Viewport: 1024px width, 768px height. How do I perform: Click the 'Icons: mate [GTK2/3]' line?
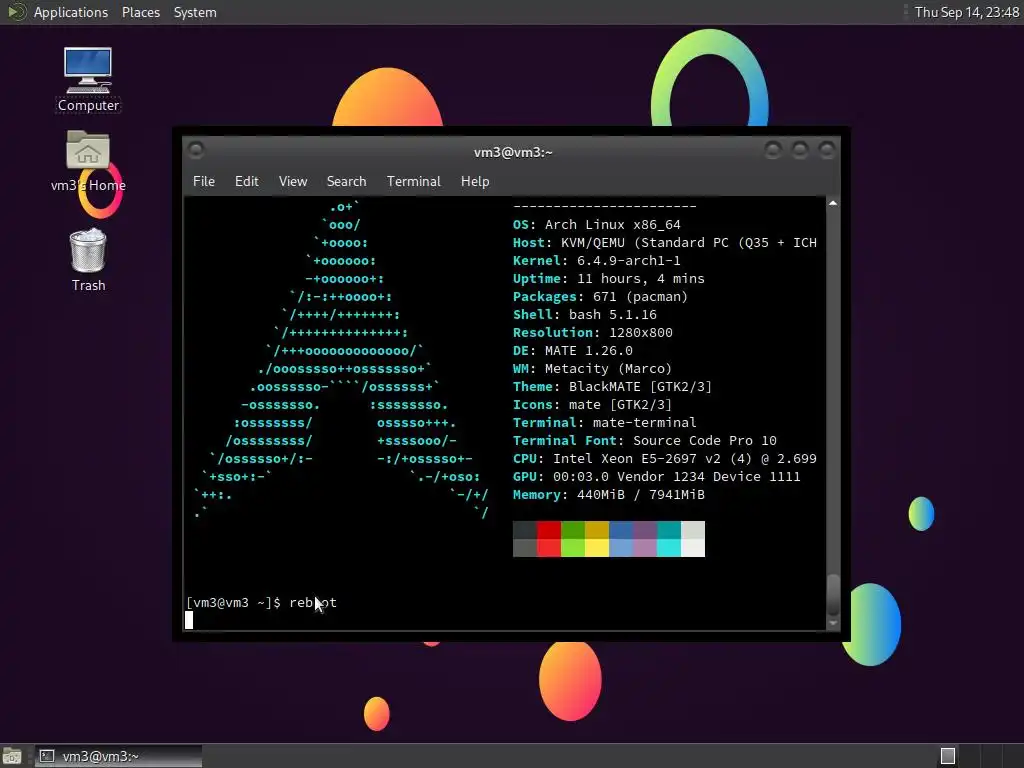pyautogui.click(x=592, y=405)
